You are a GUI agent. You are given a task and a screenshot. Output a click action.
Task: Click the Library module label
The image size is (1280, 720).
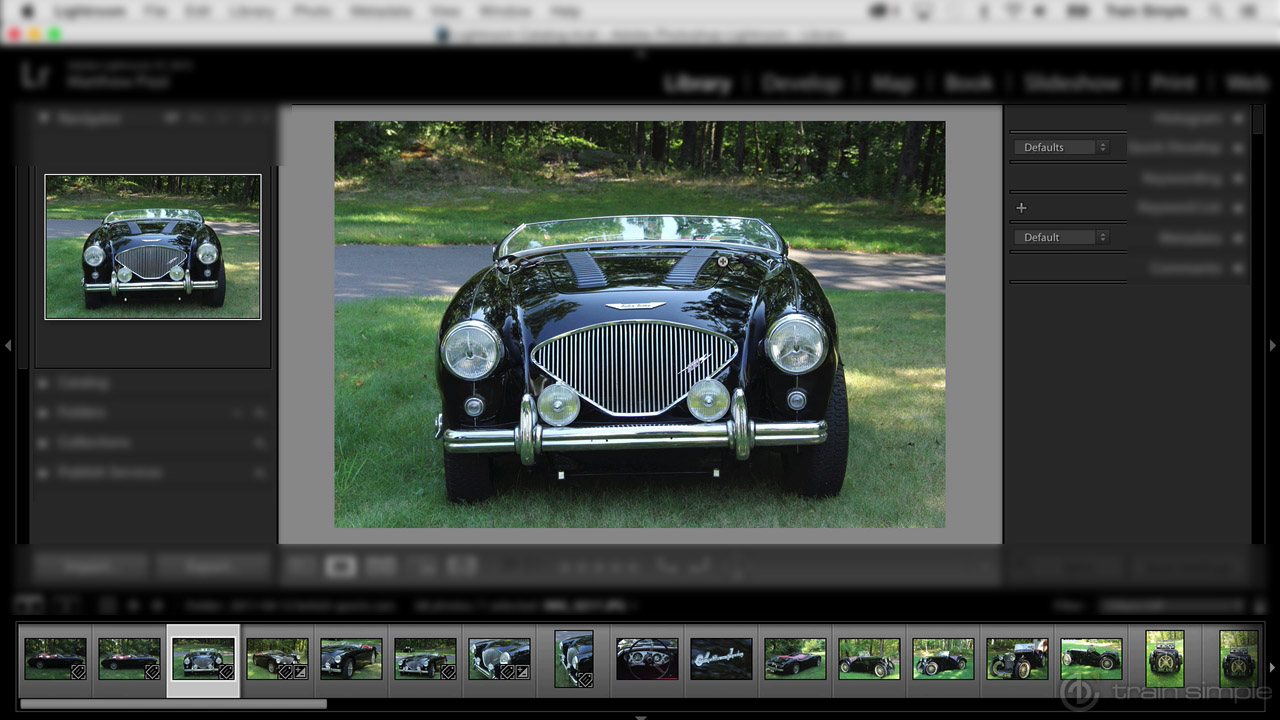pyautogui.click(x=697, y=83)
